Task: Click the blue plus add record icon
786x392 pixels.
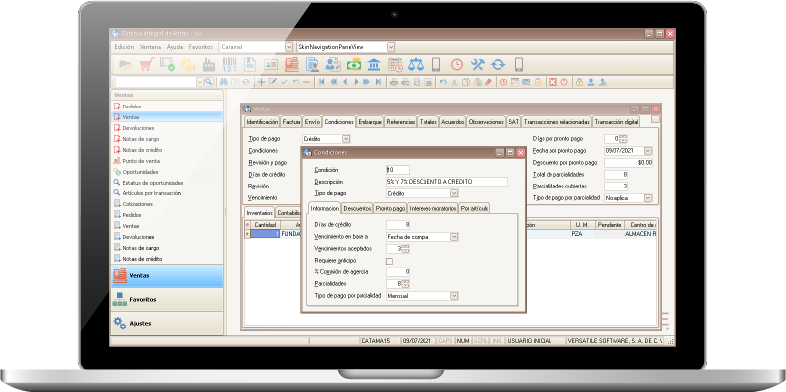Action: pos(261,82)
